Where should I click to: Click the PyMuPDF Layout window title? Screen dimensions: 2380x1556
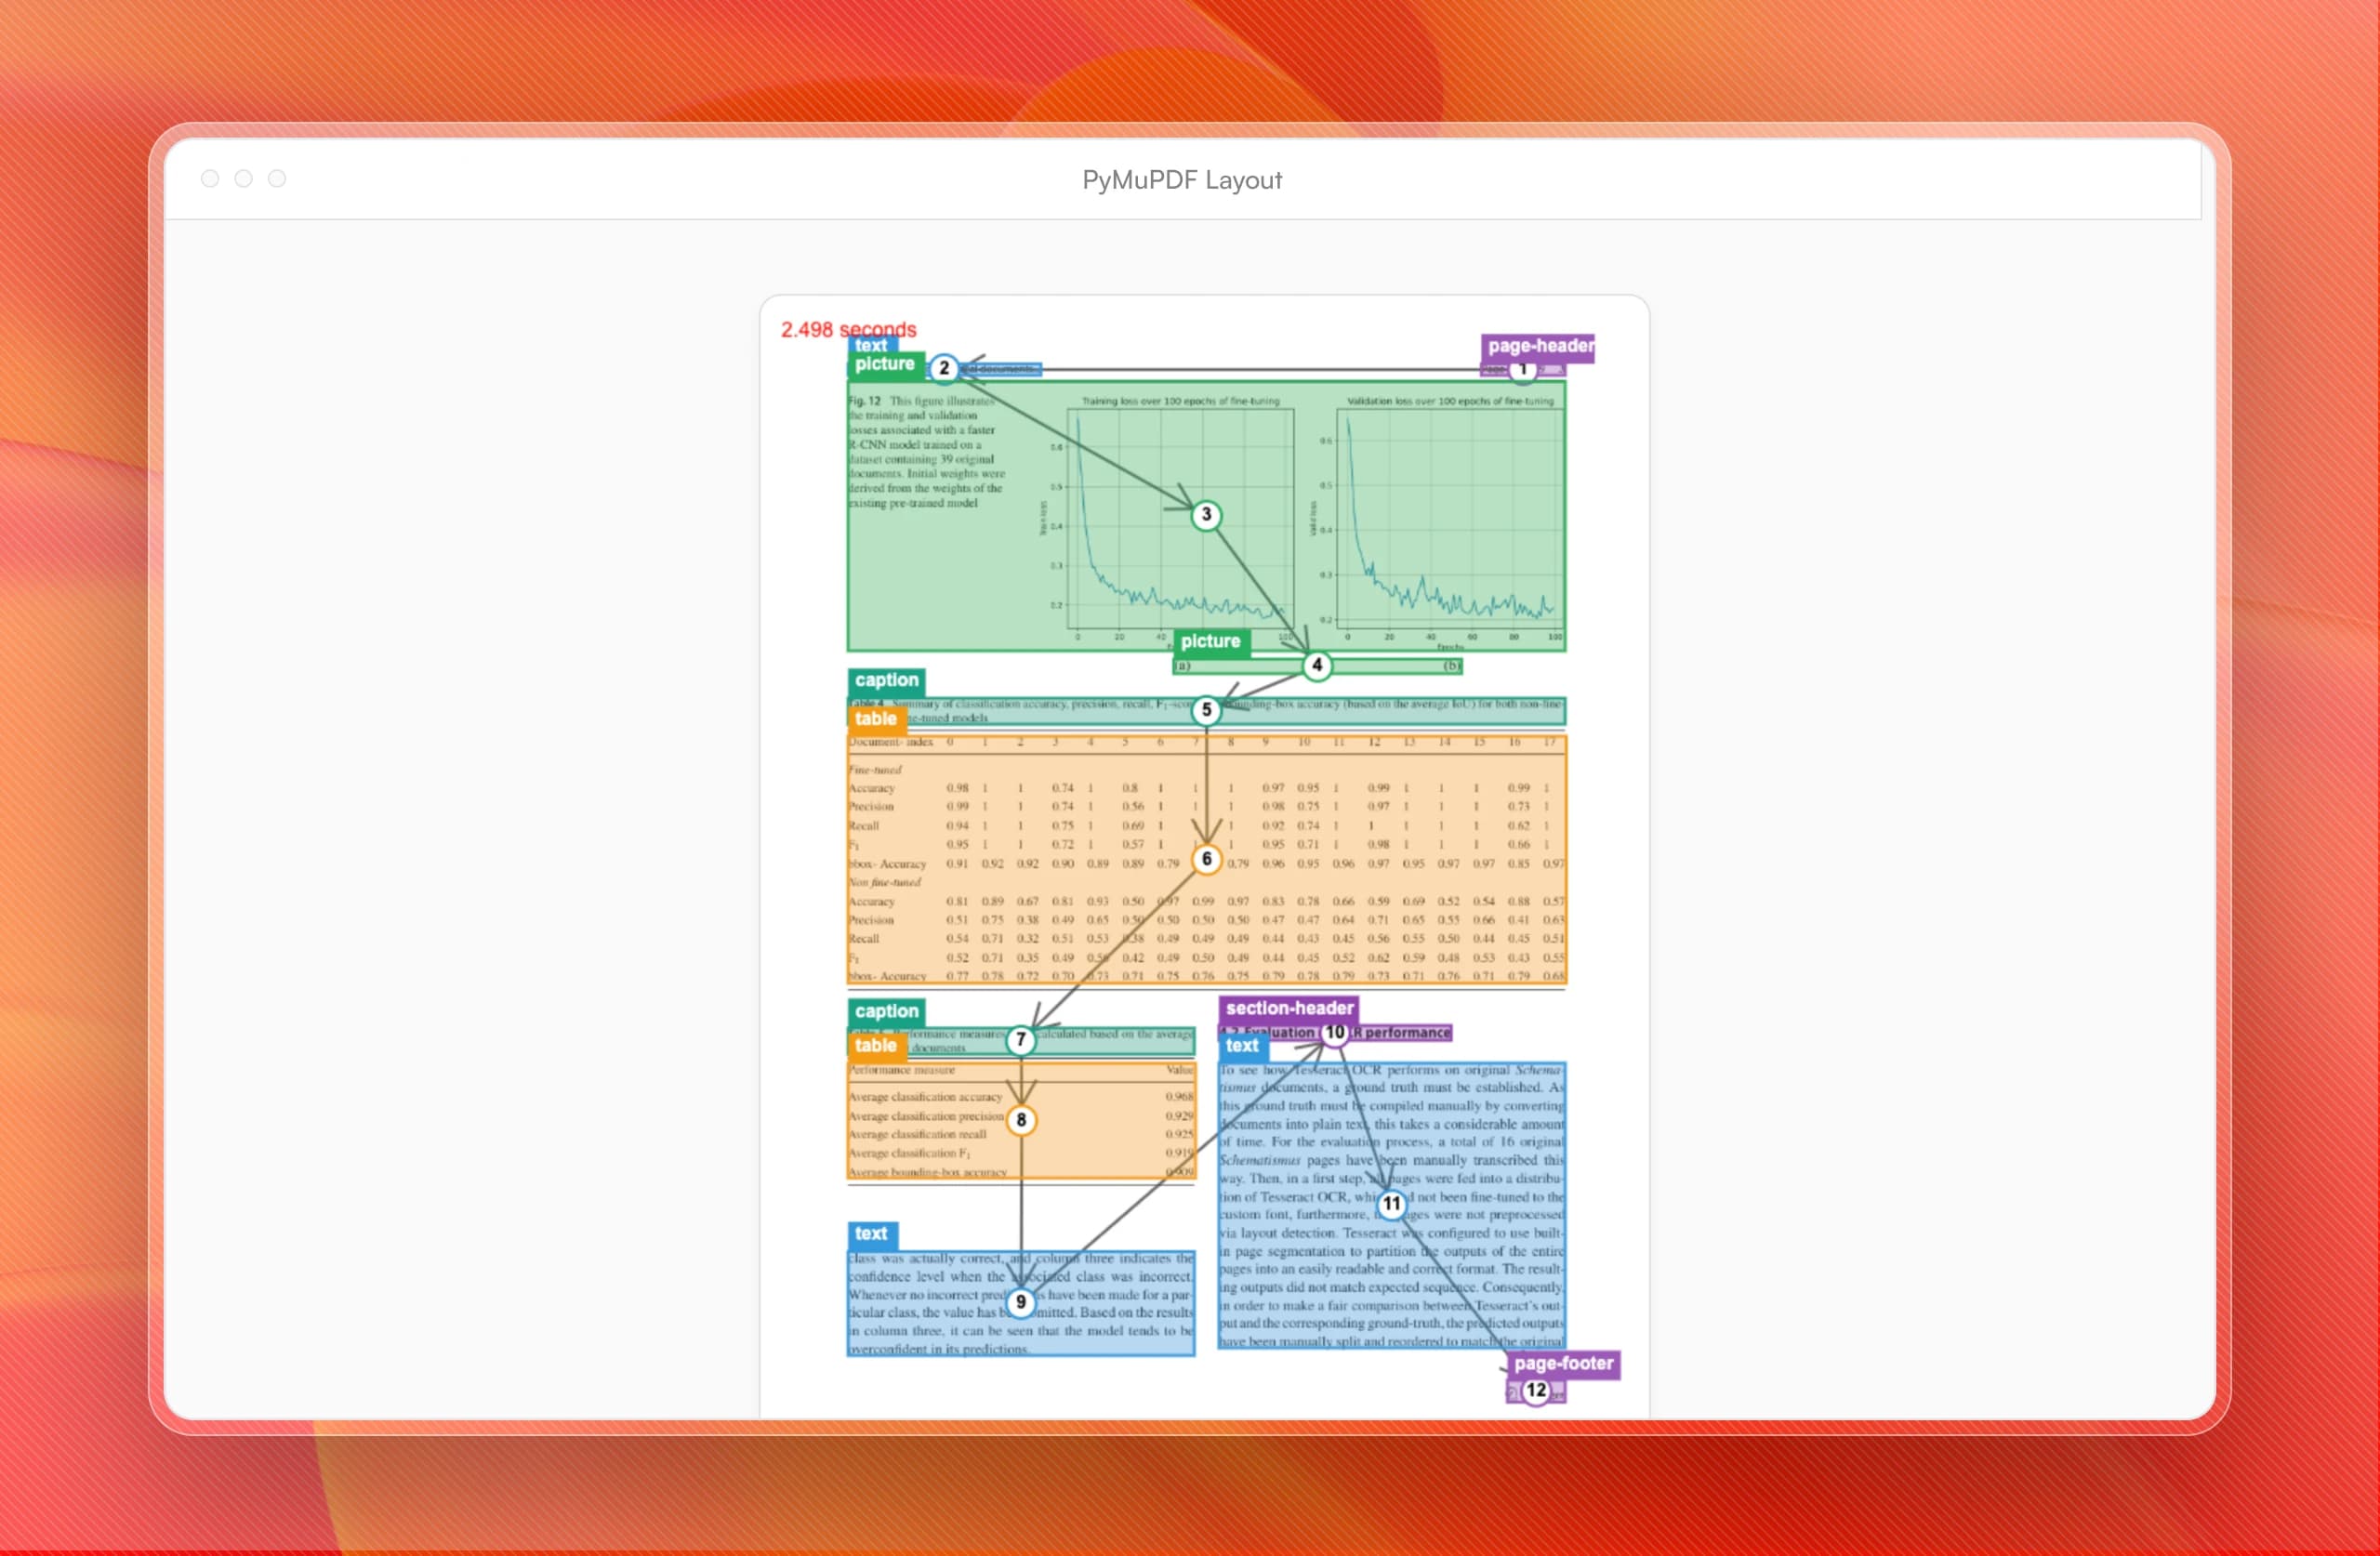tap(1182, 180)
